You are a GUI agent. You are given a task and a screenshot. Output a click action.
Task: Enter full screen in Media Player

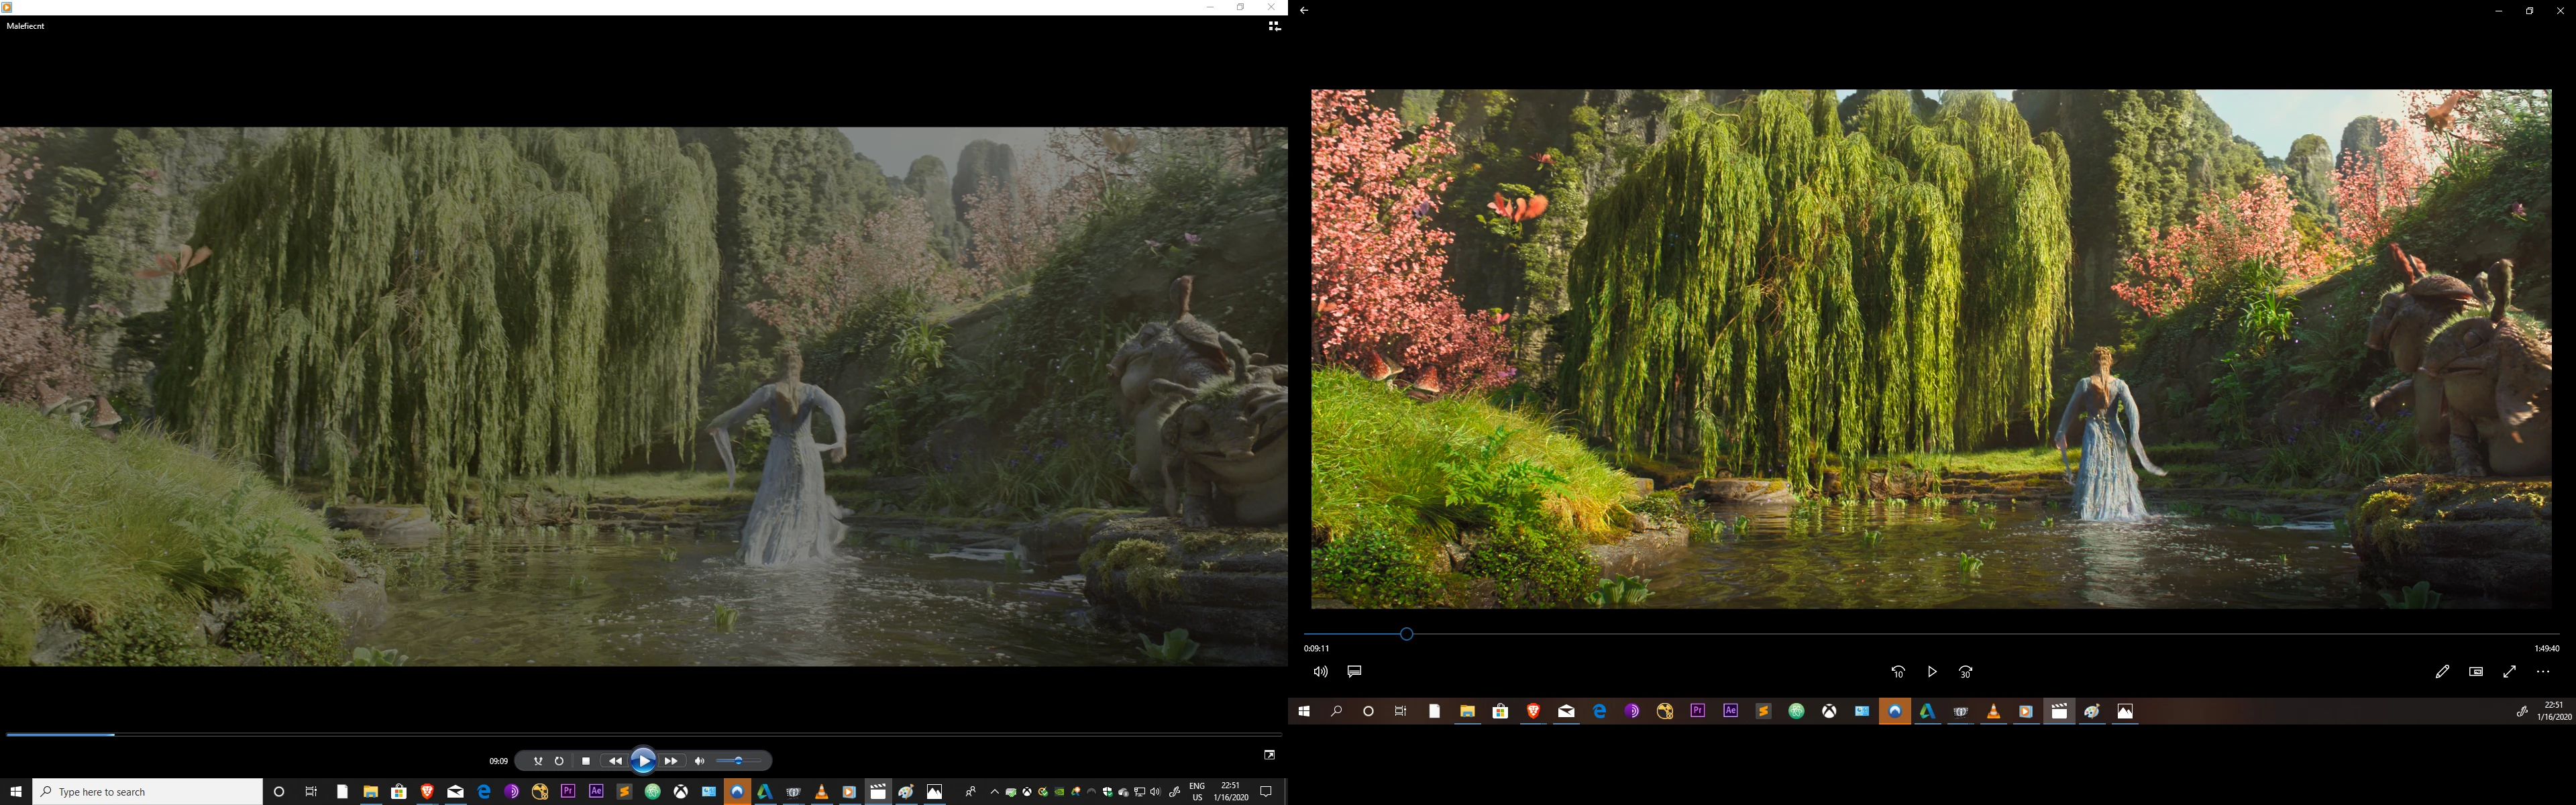1269,755
